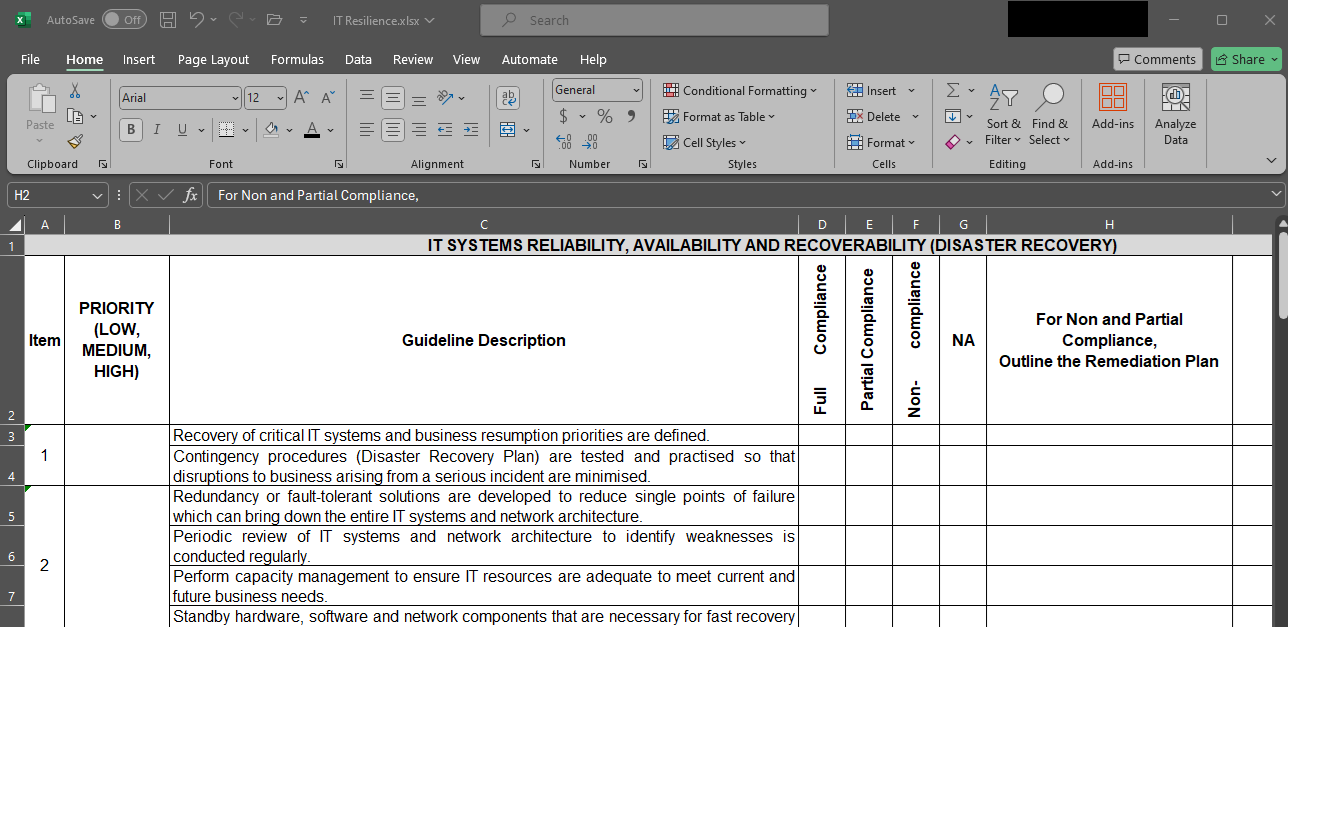The width and height of the screenshot is (1321, 839).
Task: Click the Merge & Center button
Action: click(507, 130)
